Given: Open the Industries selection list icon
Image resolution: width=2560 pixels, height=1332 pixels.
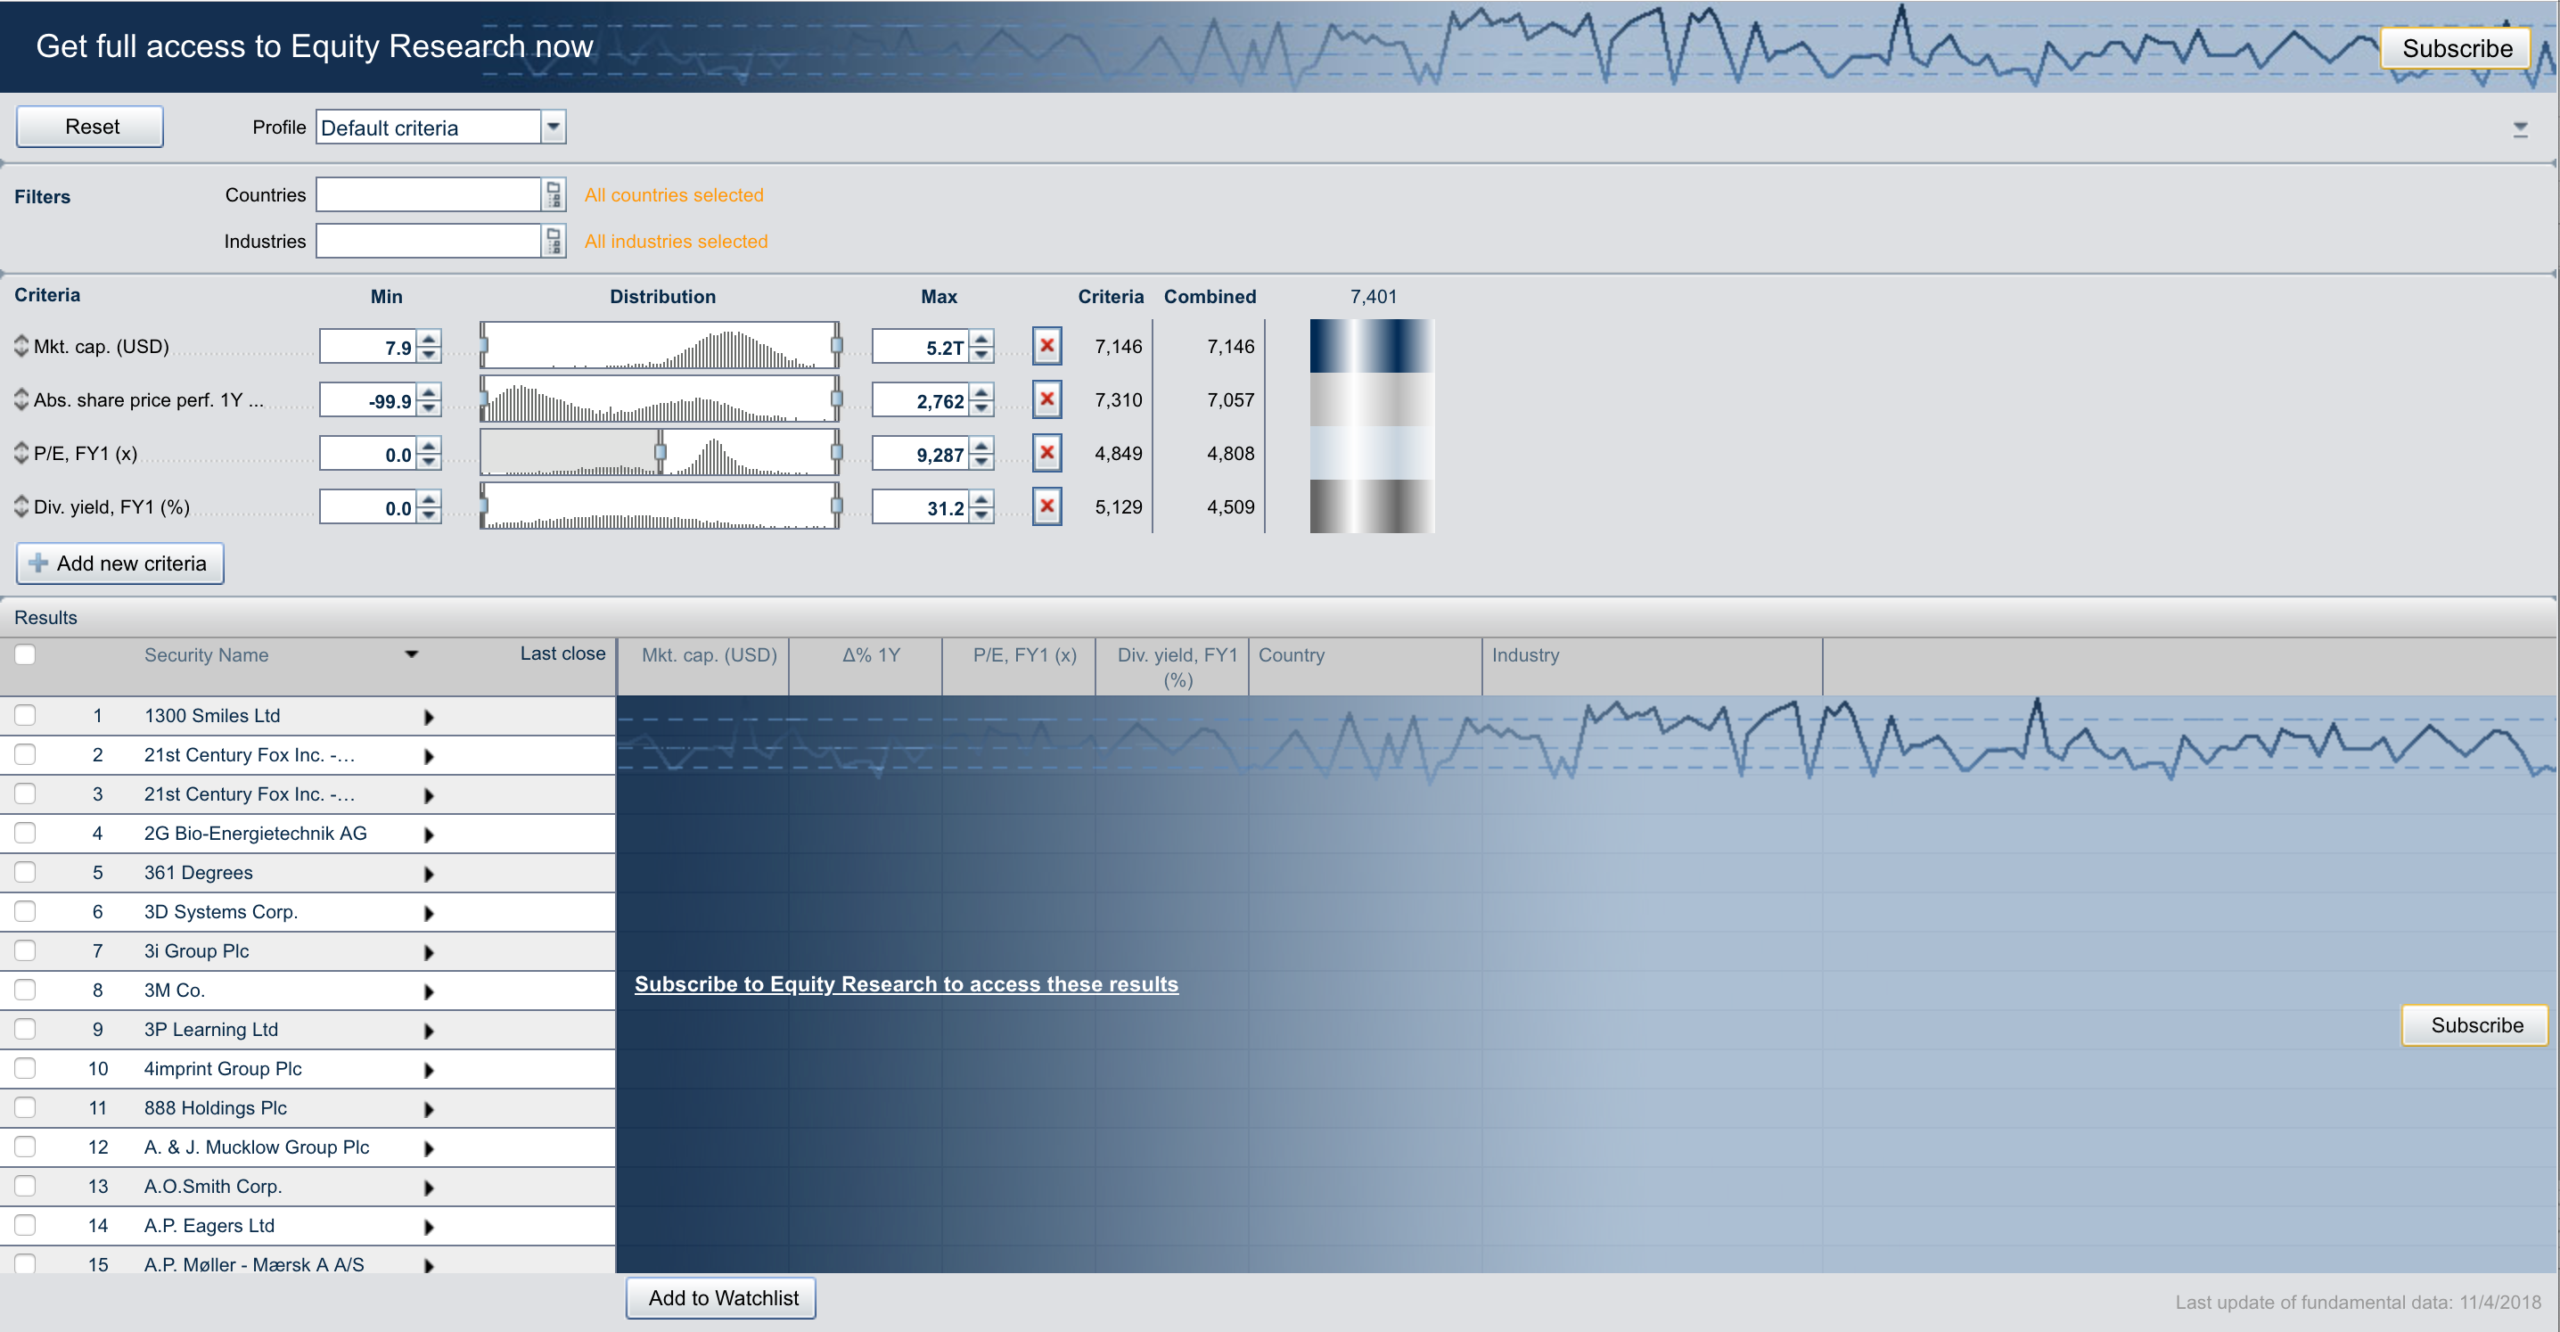Looking at the screenshot, I should point(554,241).
